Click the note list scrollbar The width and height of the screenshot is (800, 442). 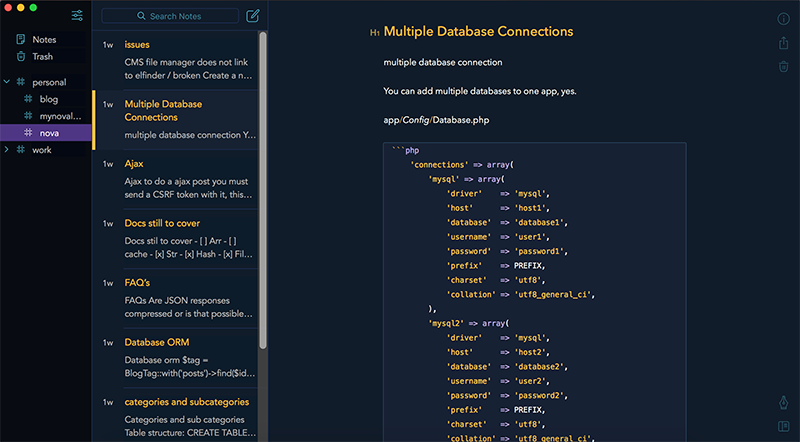(263, 190)
